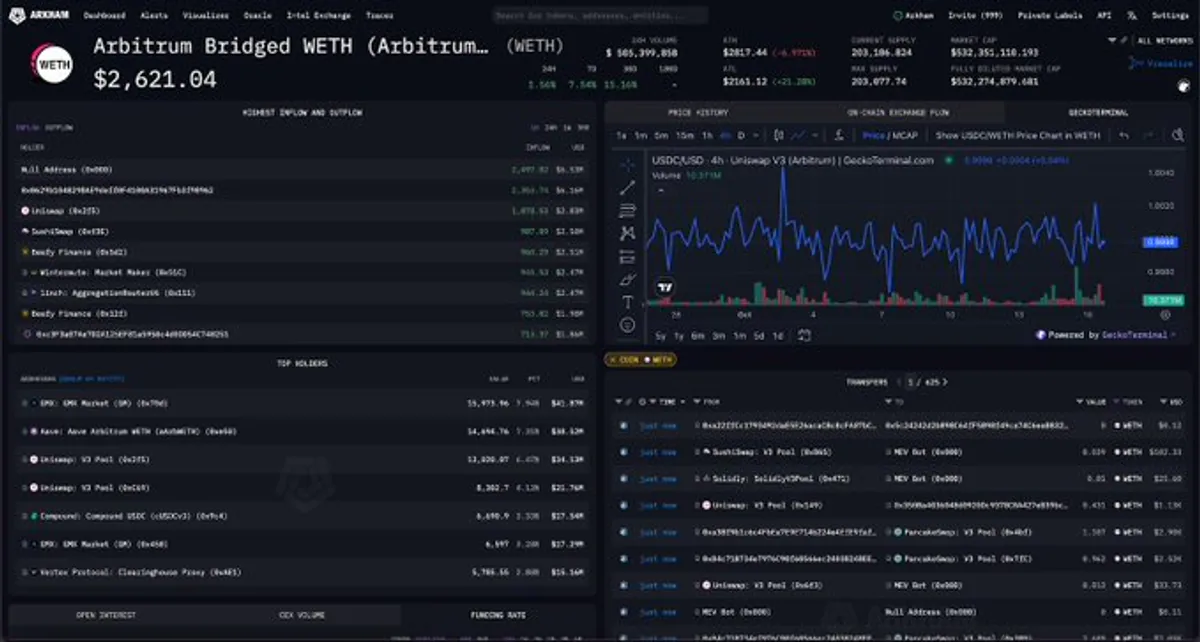Click the Visualize button at top right
This screenshot has height=642, width=1200.
[1160, 63]
